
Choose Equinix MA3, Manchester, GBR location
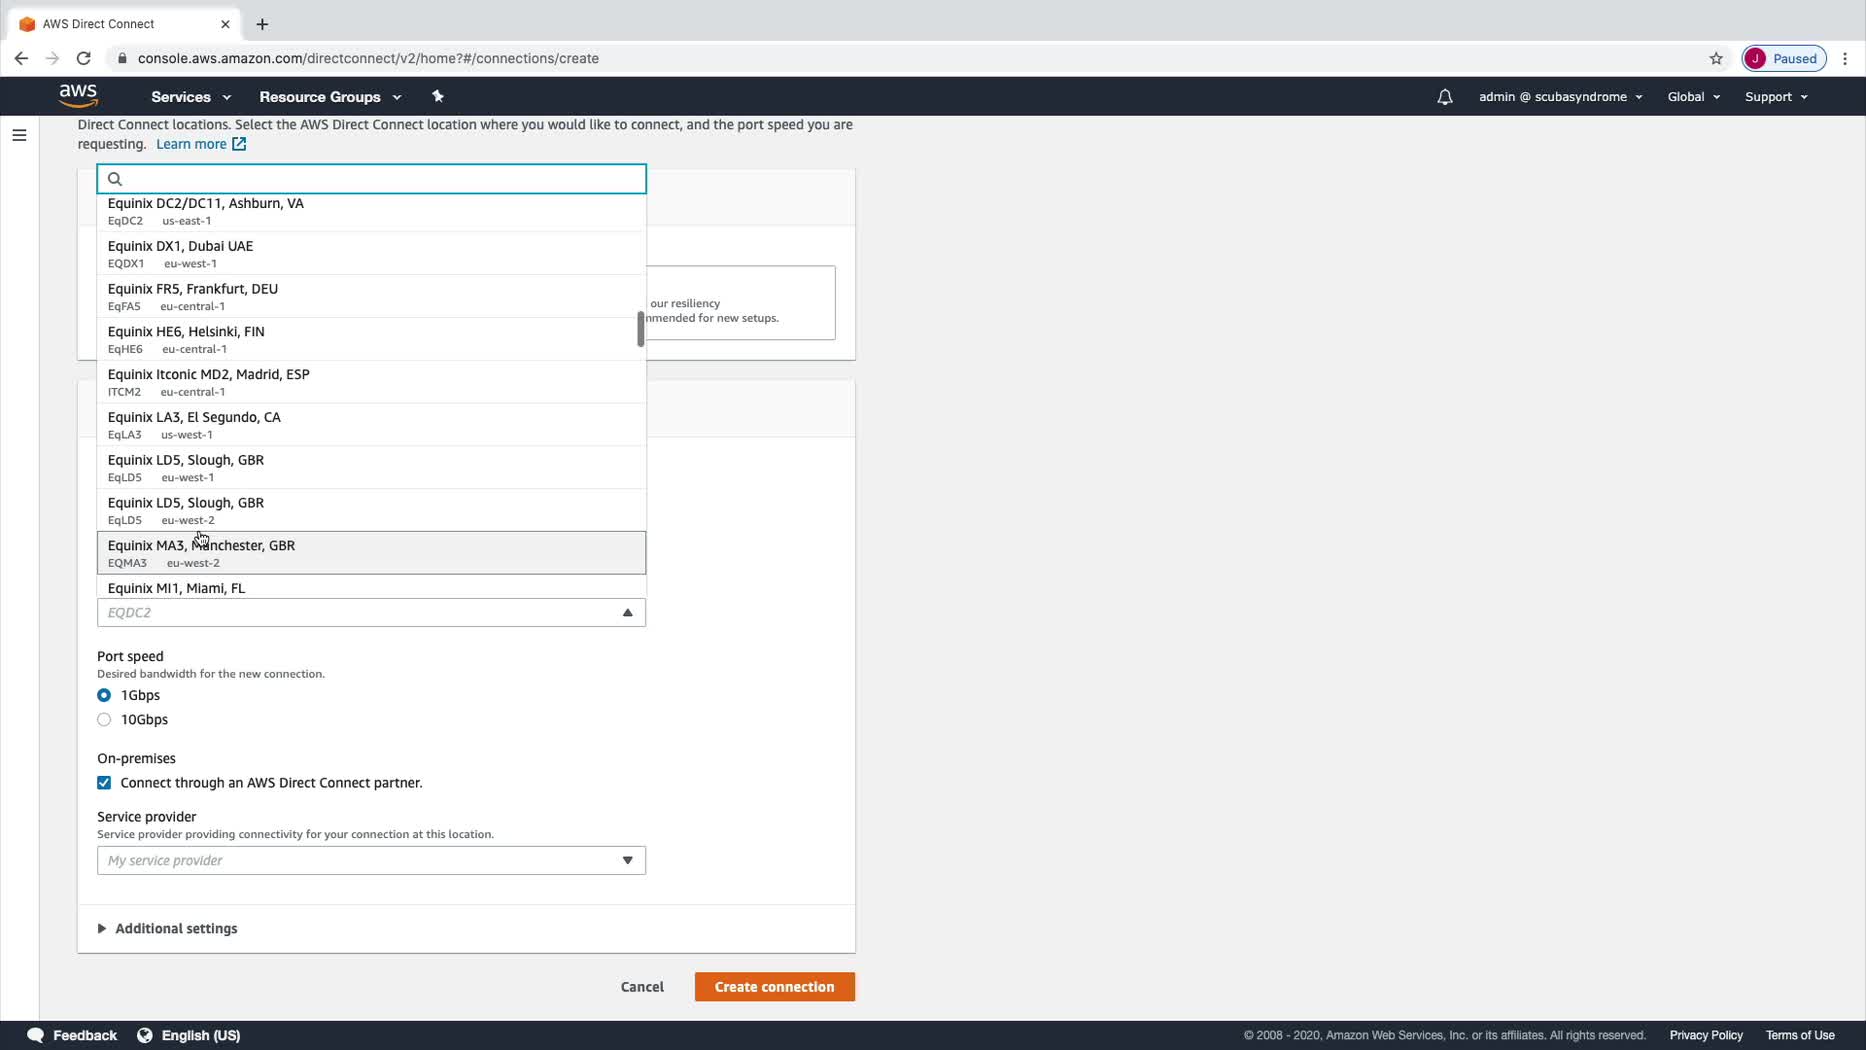pyautogui.click(x=371, y=553)
